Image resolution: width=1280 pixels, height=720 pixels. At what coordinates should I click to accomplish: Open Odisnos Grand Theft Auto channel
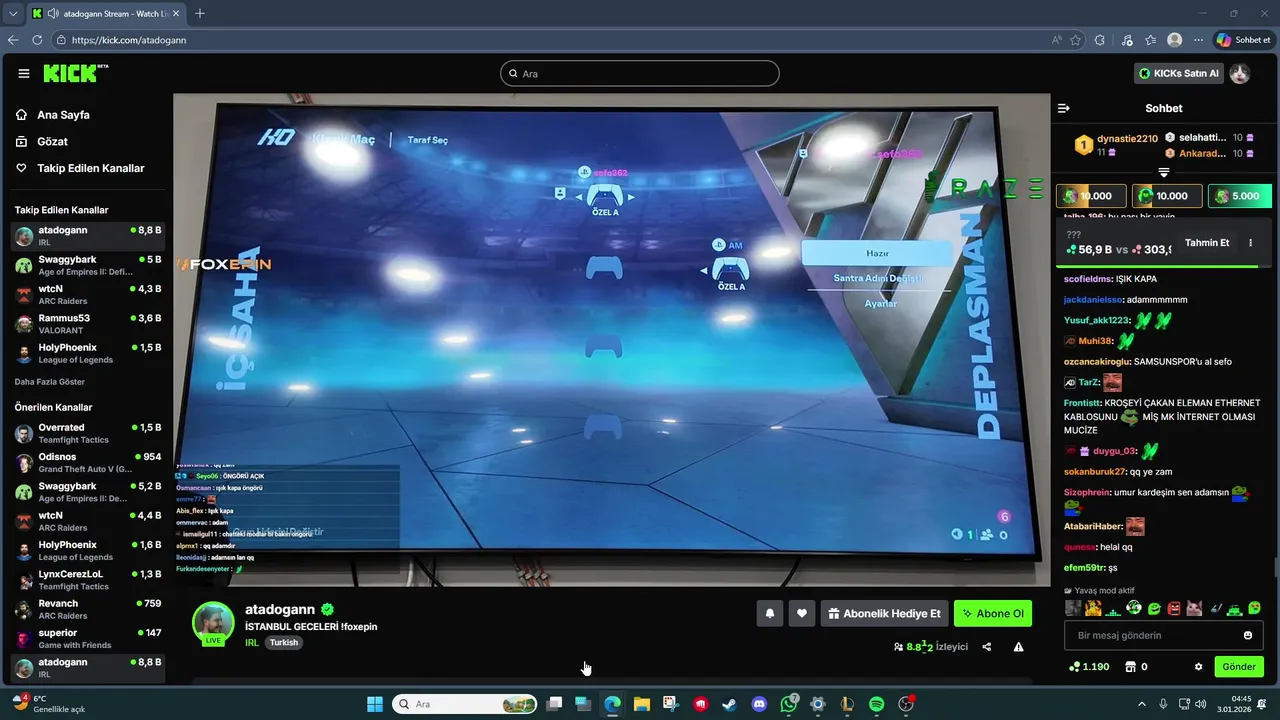[87, 462]
